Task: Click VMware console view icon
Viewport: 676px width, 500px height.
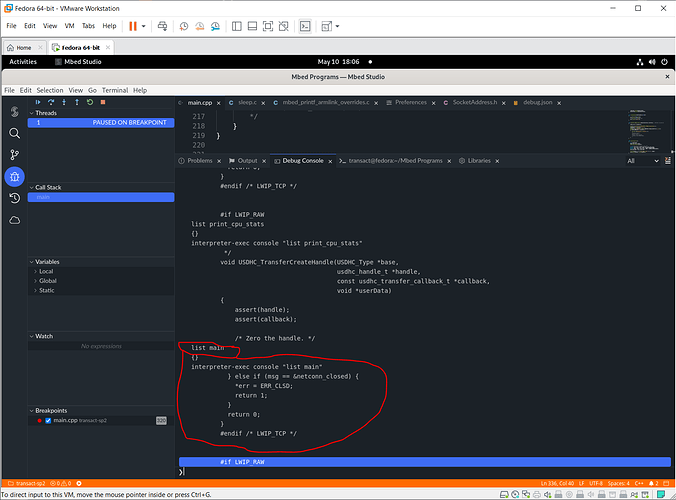Action: 305,26
